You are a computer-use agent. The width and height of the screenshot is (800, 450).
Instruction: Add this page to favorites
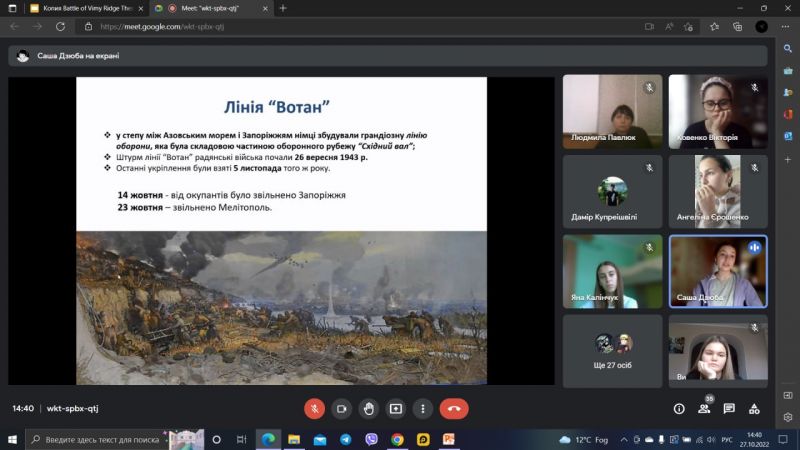(688, 27)
